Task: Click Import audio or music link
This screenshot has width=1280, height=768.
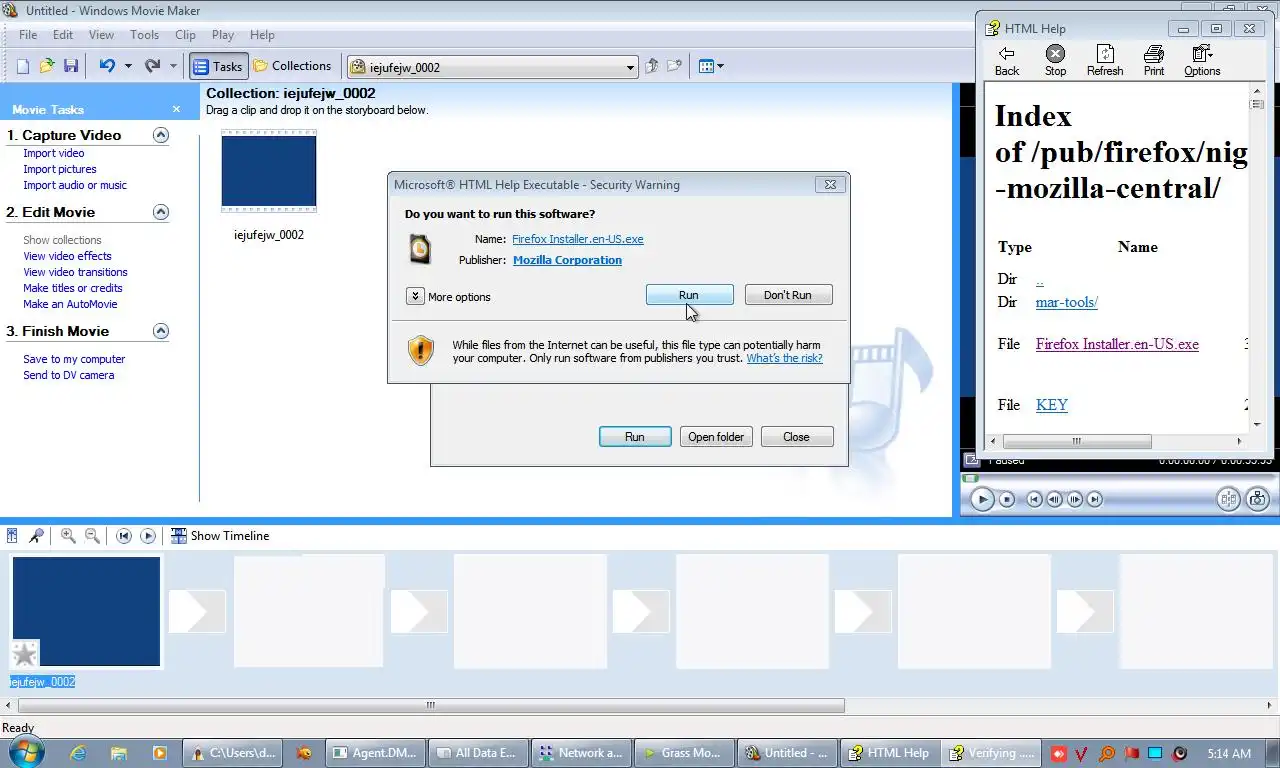Action: click(75, 185)
